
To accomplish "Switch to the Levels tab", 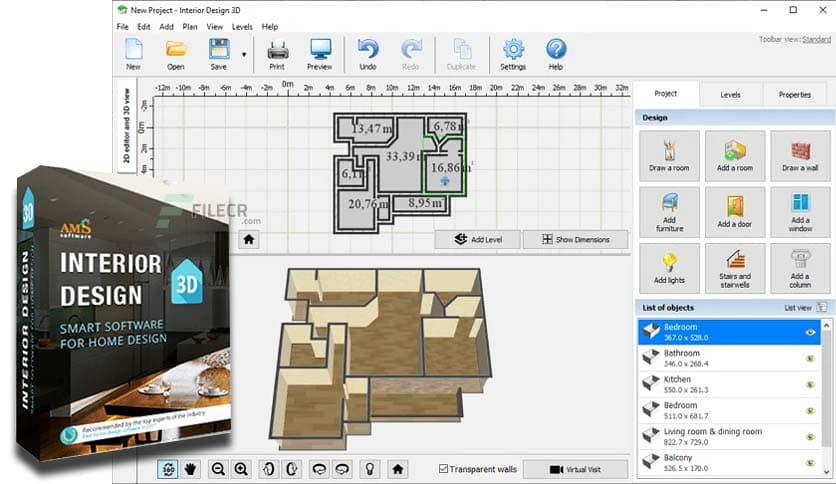I will (730, 94).
